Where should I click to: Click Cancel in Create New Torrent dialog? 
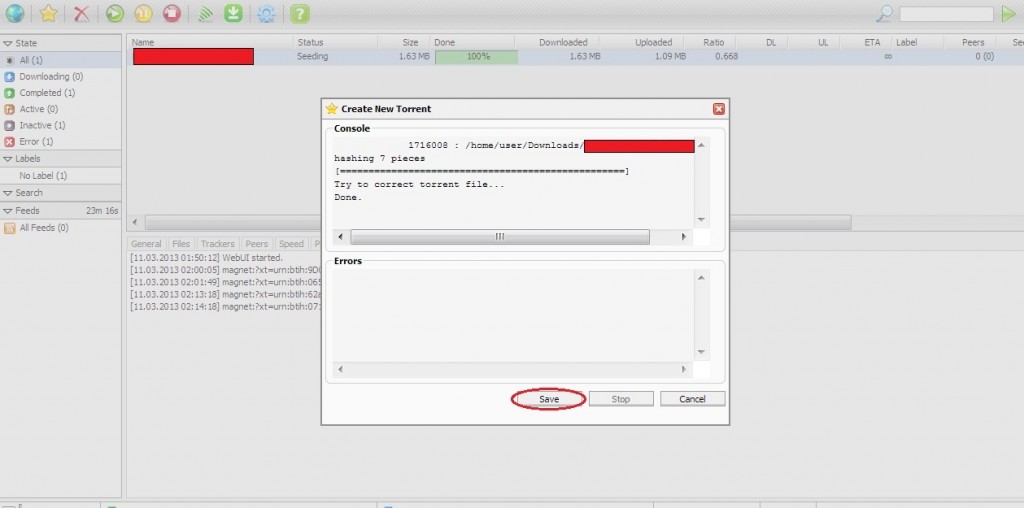pos(692,399)
